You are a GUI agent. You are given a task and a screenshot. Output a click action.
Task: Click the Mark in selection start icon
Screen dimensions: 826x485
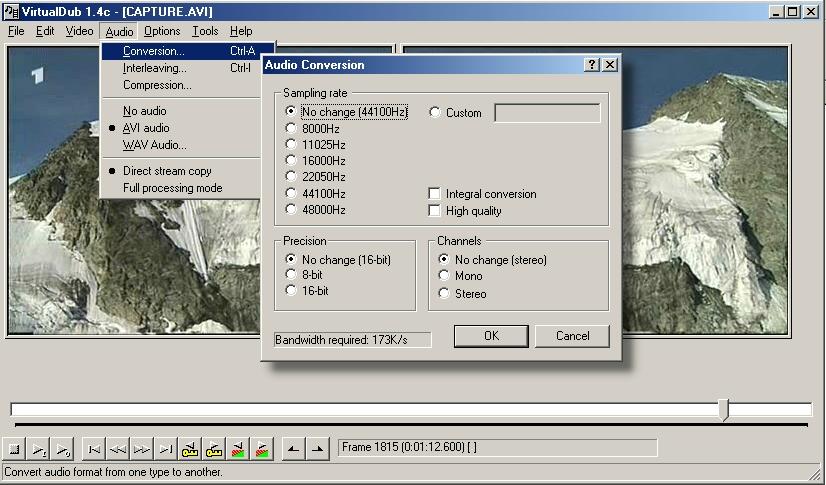pos(291,449)
